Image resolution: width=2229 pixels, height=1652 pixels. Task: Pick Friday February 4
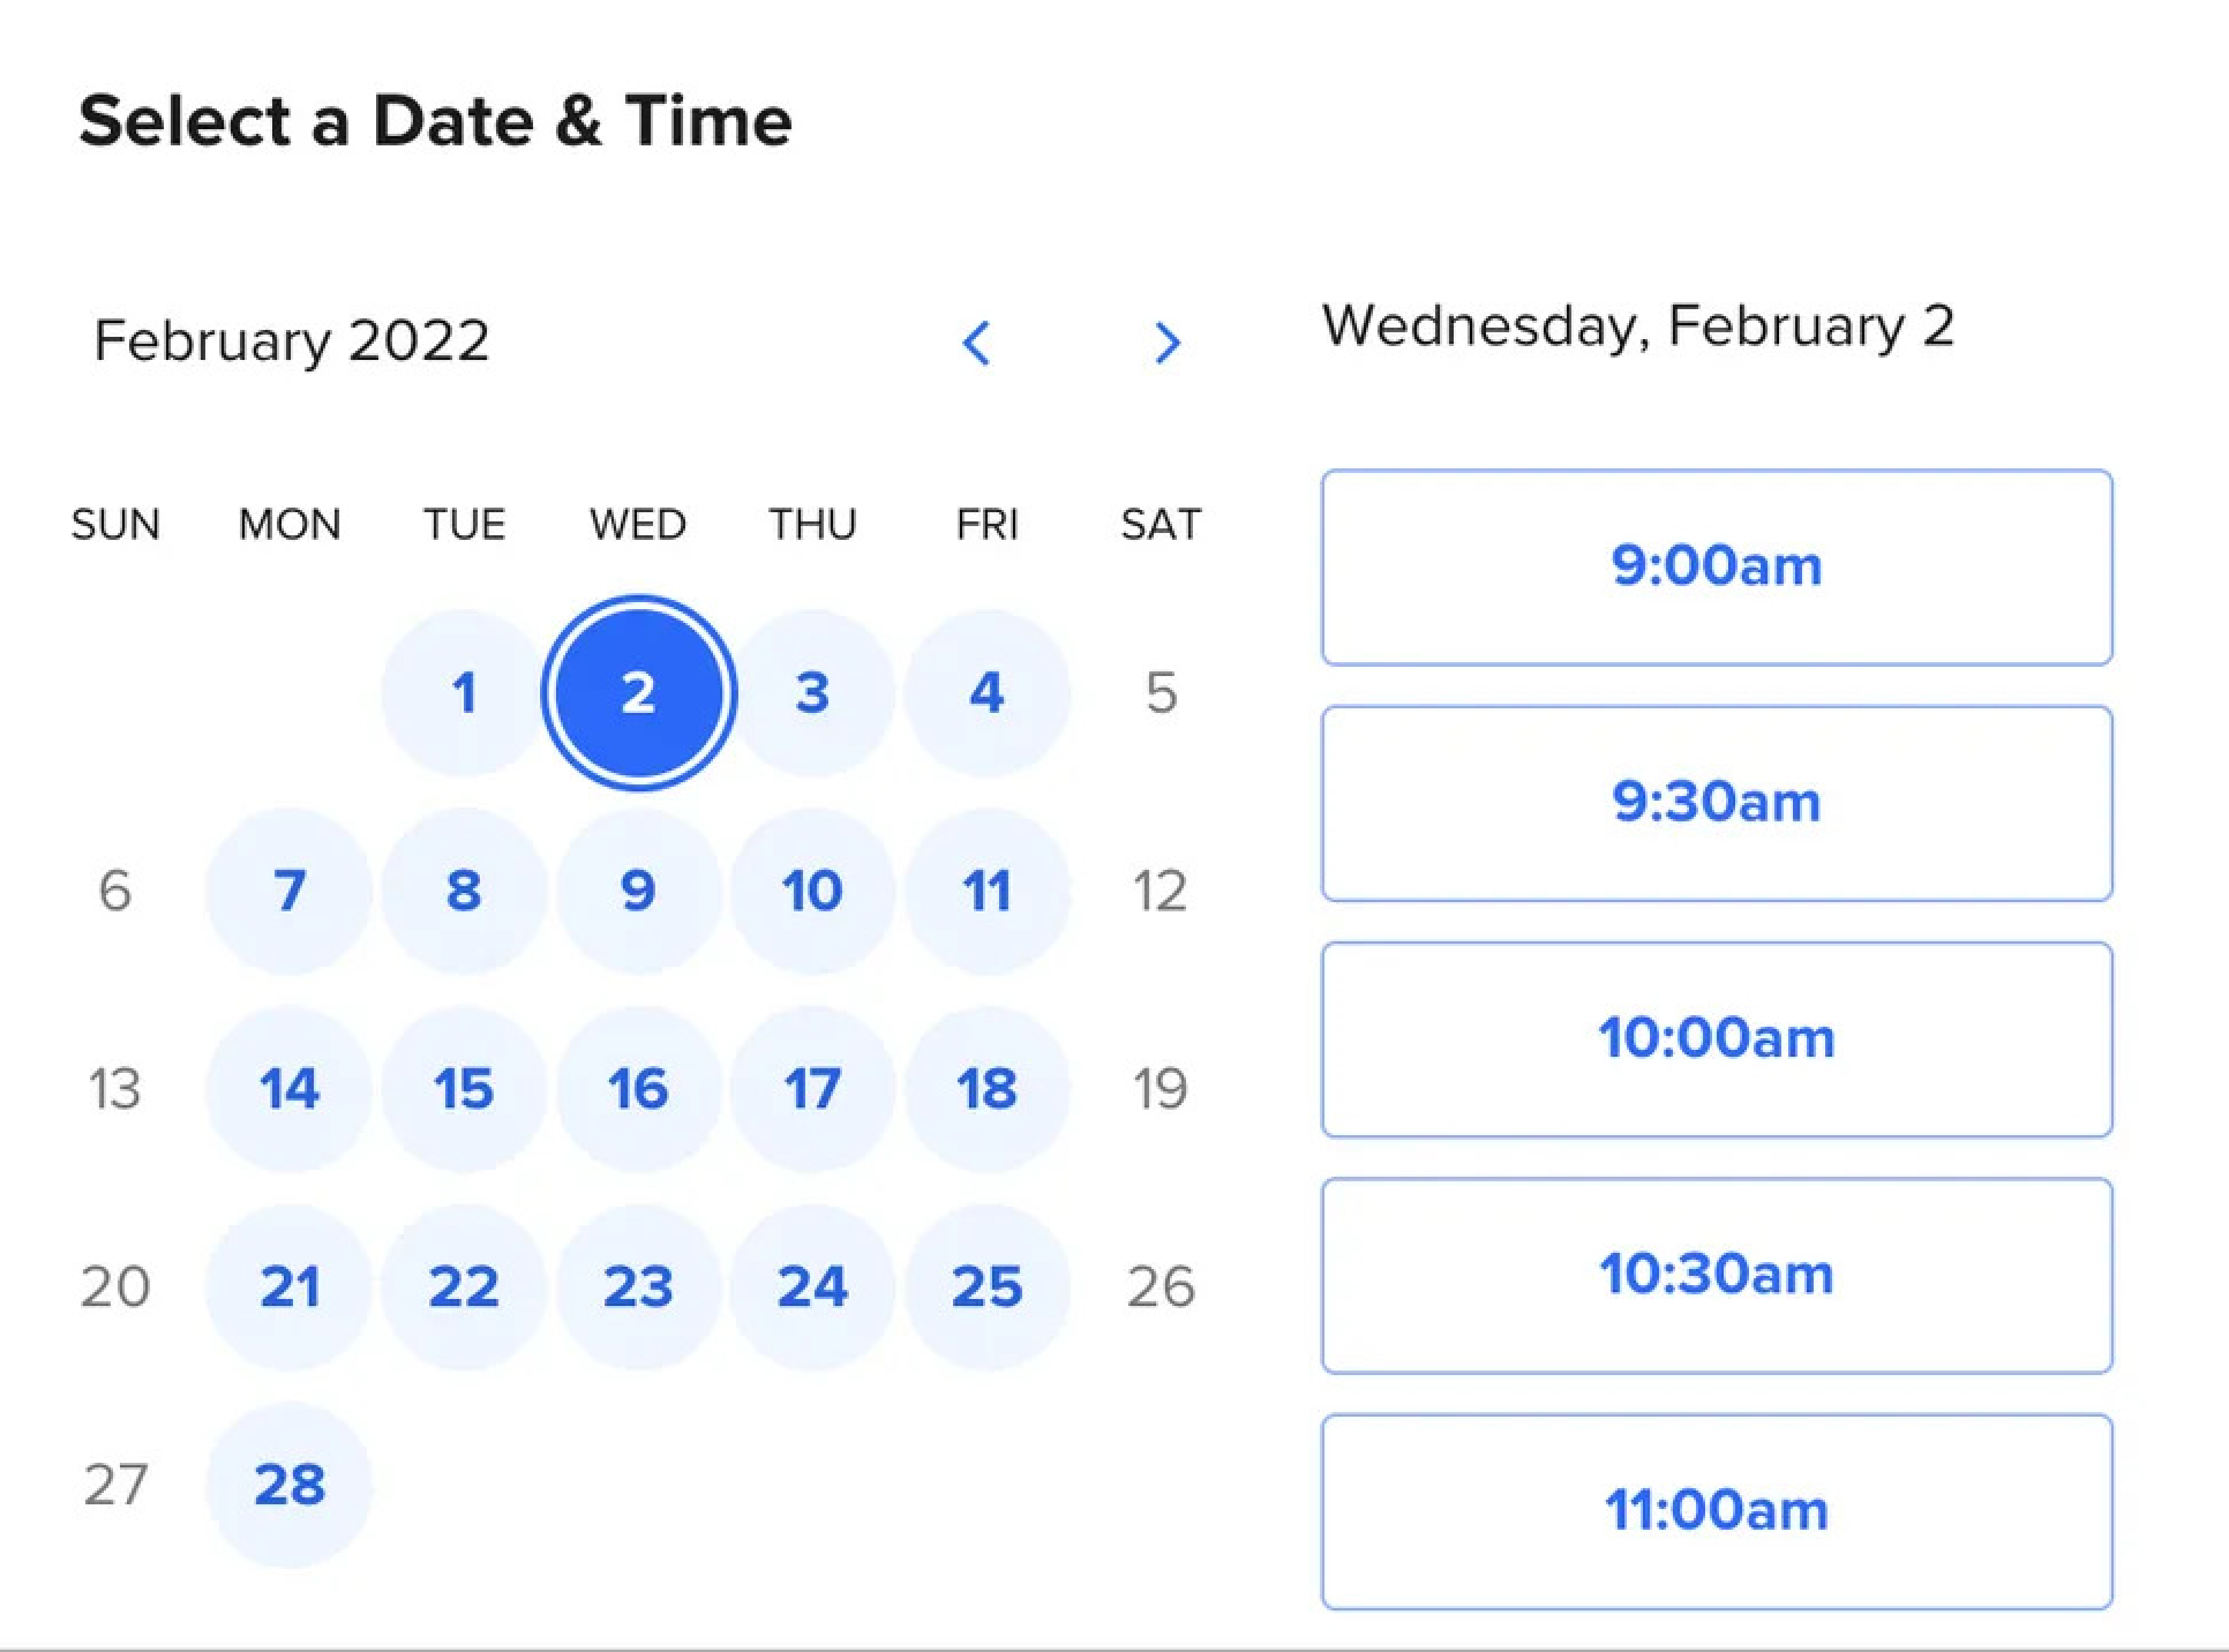pyautogui.click(x=987, y=693)
